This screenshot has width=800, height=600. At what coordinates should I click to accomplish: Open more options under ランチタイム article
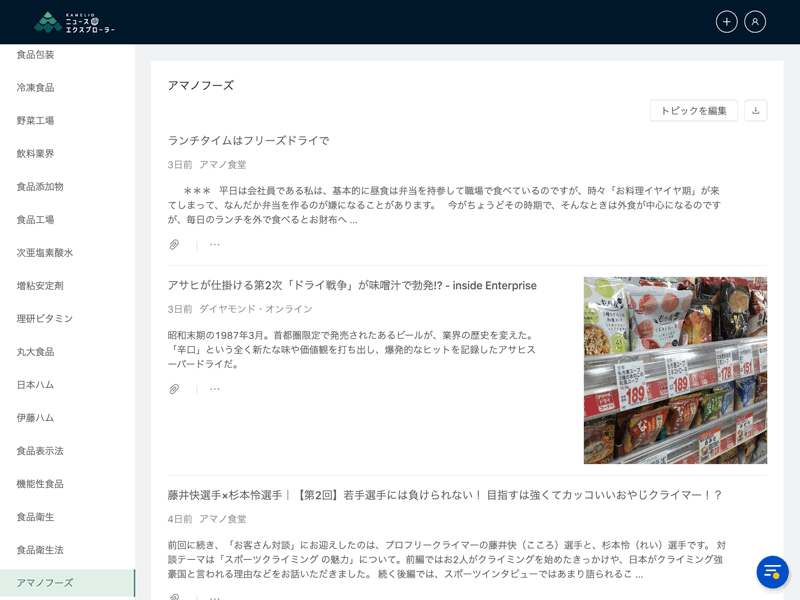215,244
